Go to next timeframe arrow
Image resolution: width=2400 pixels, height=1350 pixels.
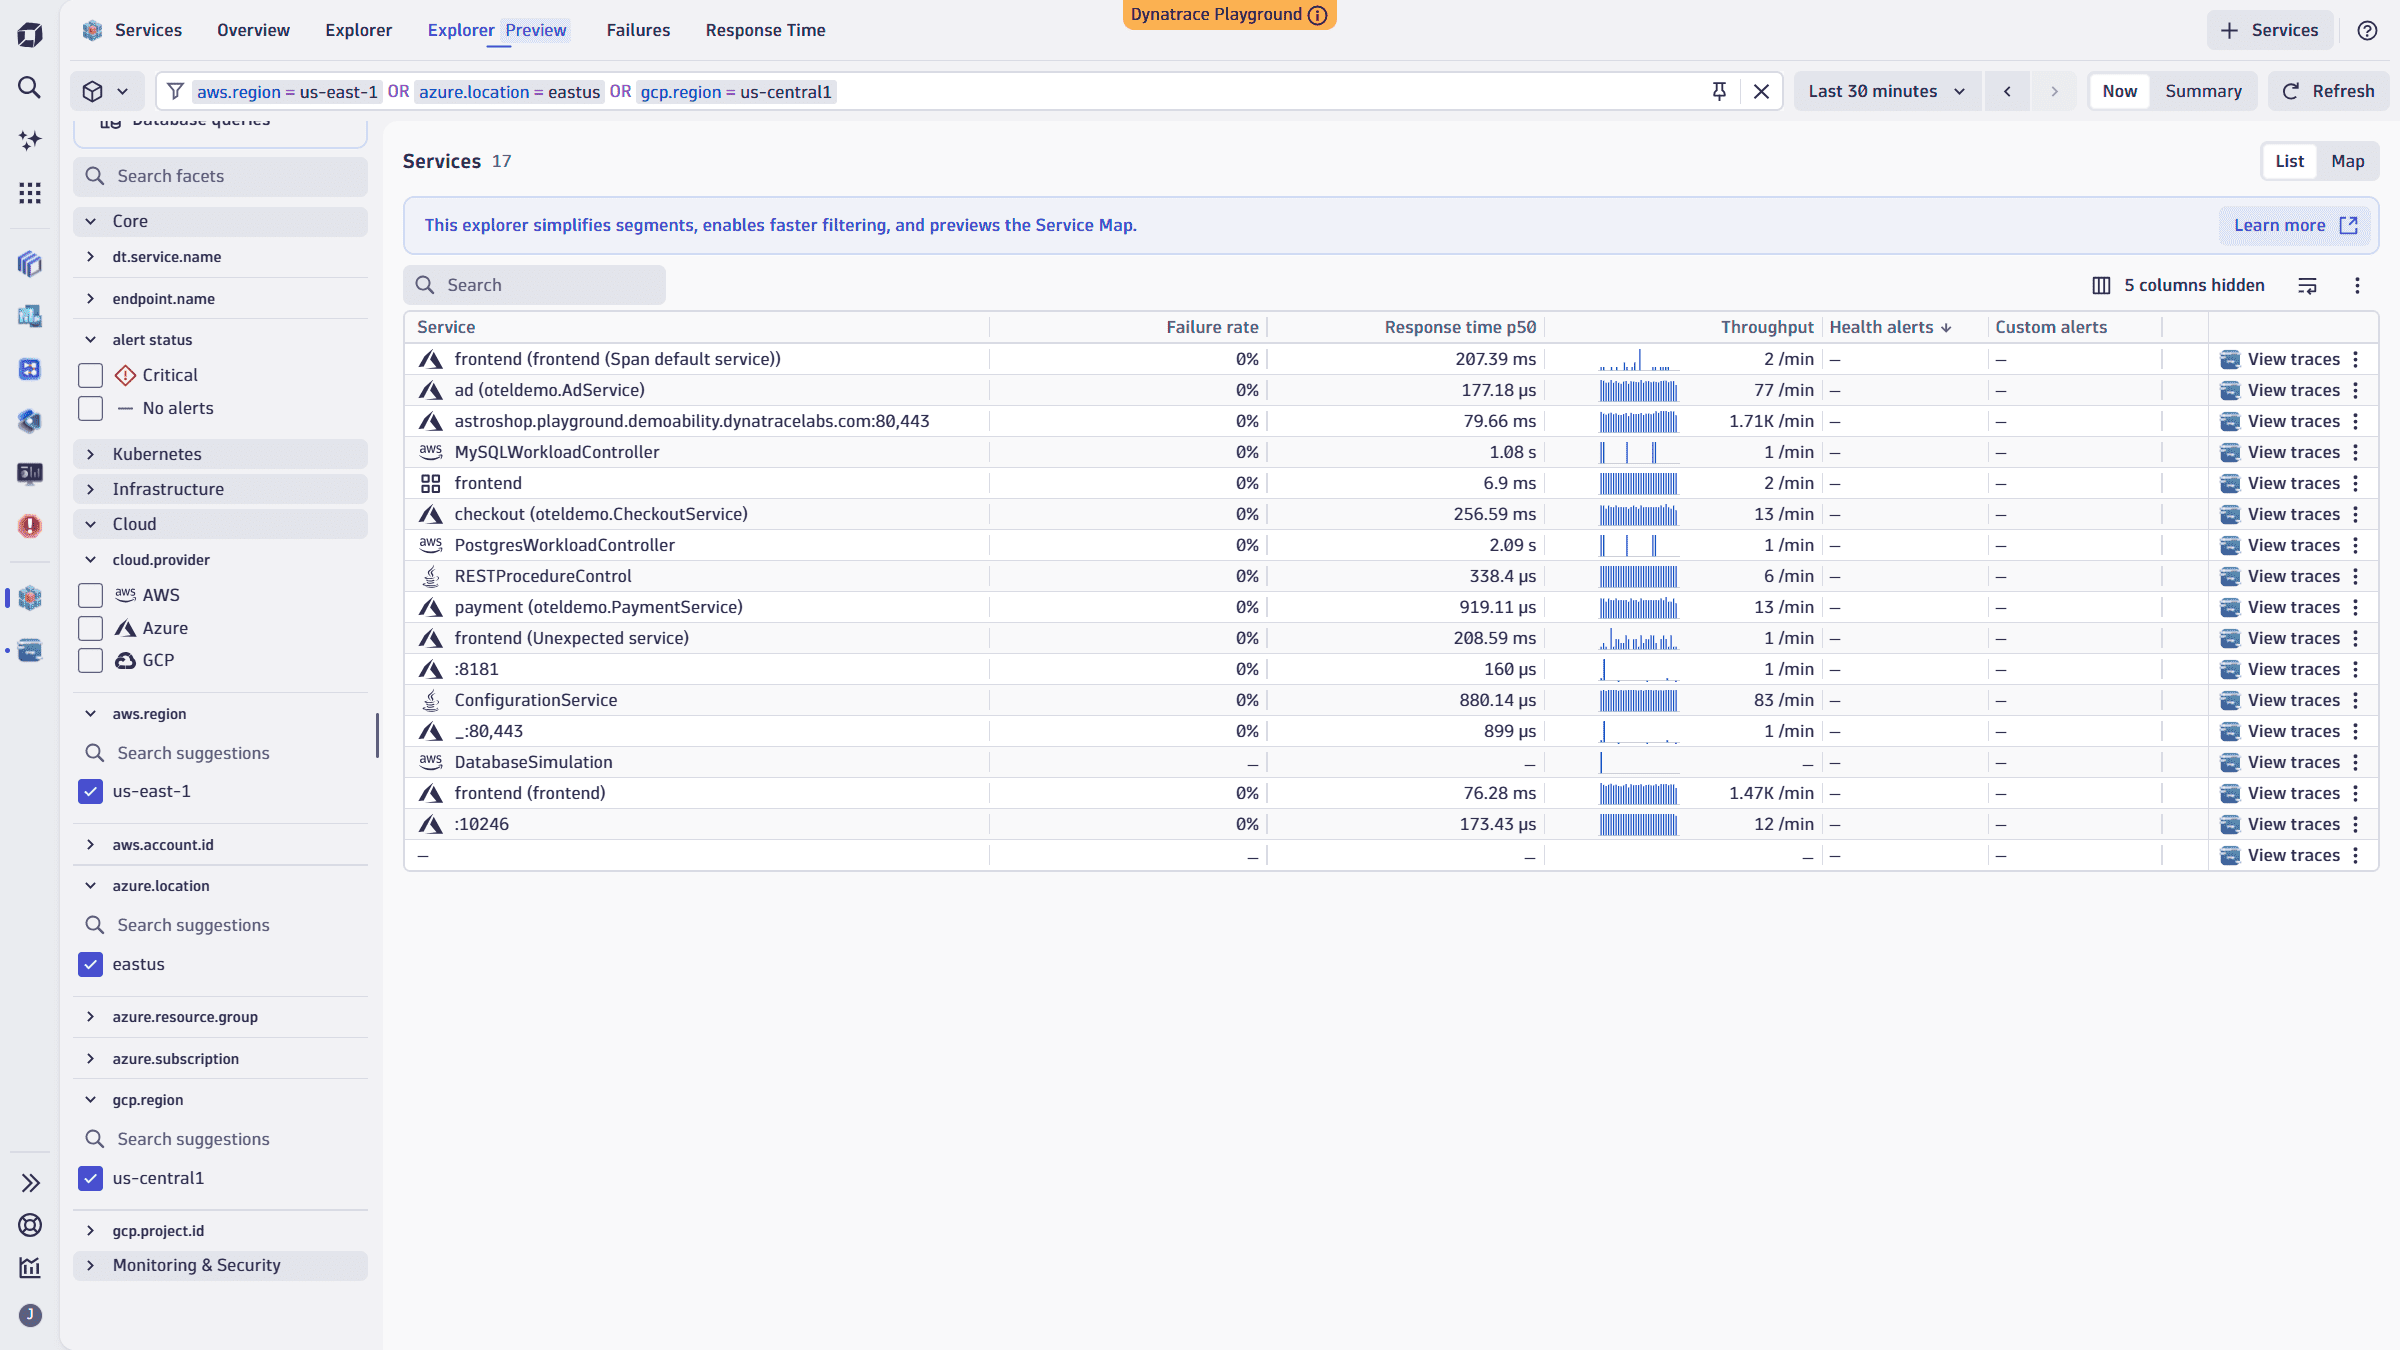click(2054, 91)
